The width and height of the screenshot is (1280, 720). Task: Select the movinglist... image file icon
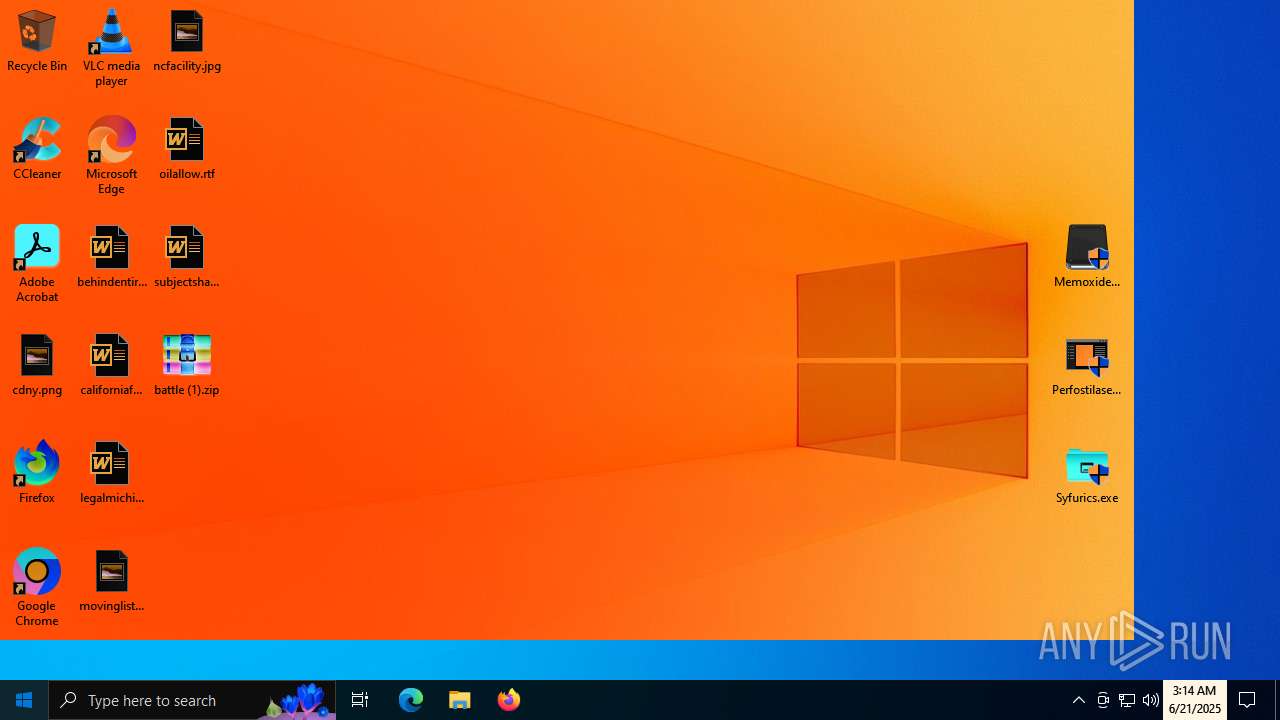pyautogui.click(x=111, y=582)
